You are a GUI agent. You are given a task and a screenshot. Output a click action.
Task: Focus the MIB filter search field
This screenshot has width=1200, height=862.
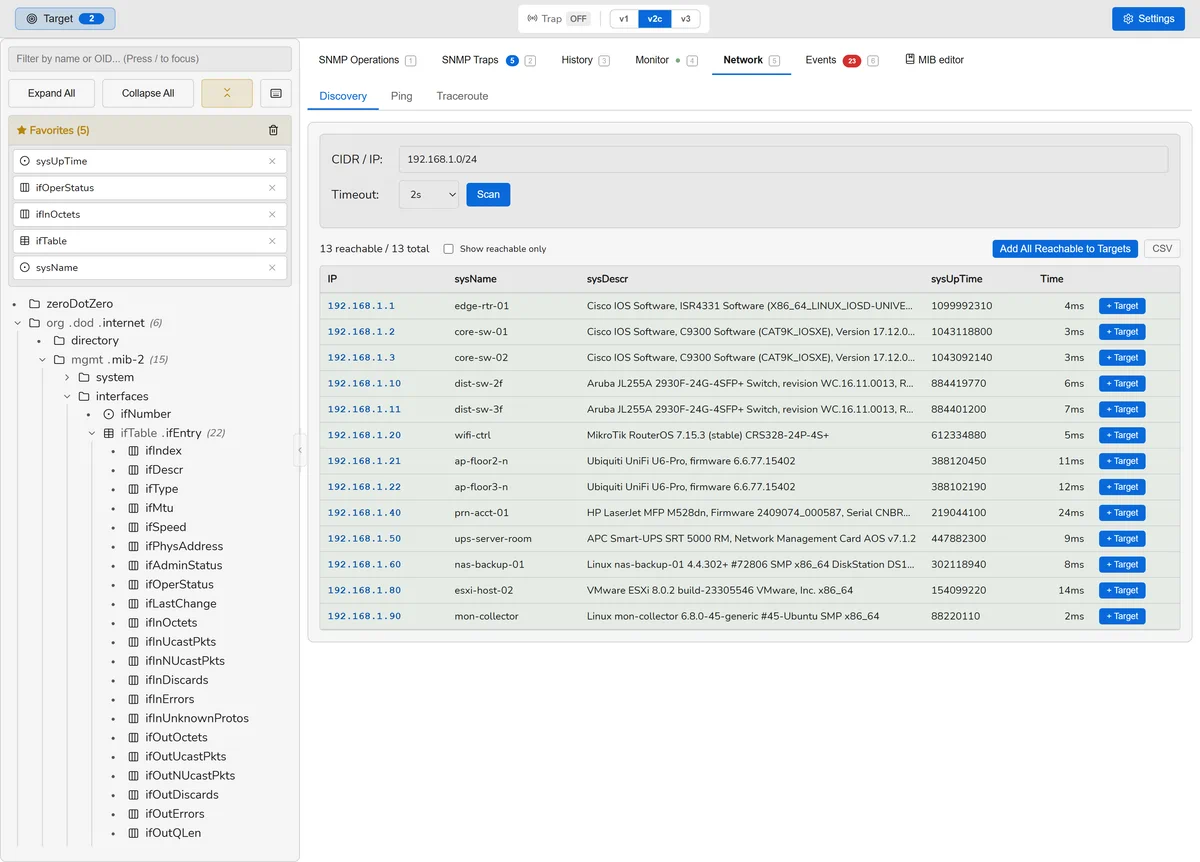pyautogui.click(x=150, y=59)
